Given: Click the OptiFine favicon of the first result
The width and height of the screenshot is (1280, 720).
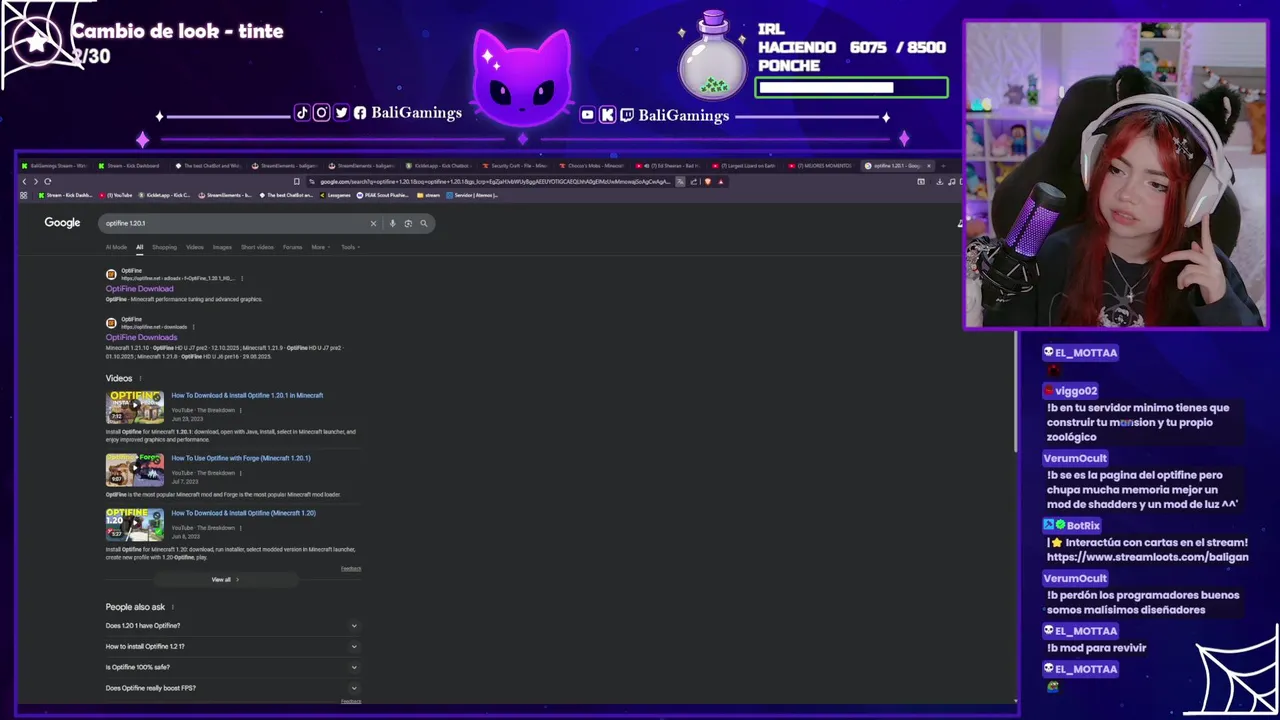Looking at the screenshot, I should point(111,274).
